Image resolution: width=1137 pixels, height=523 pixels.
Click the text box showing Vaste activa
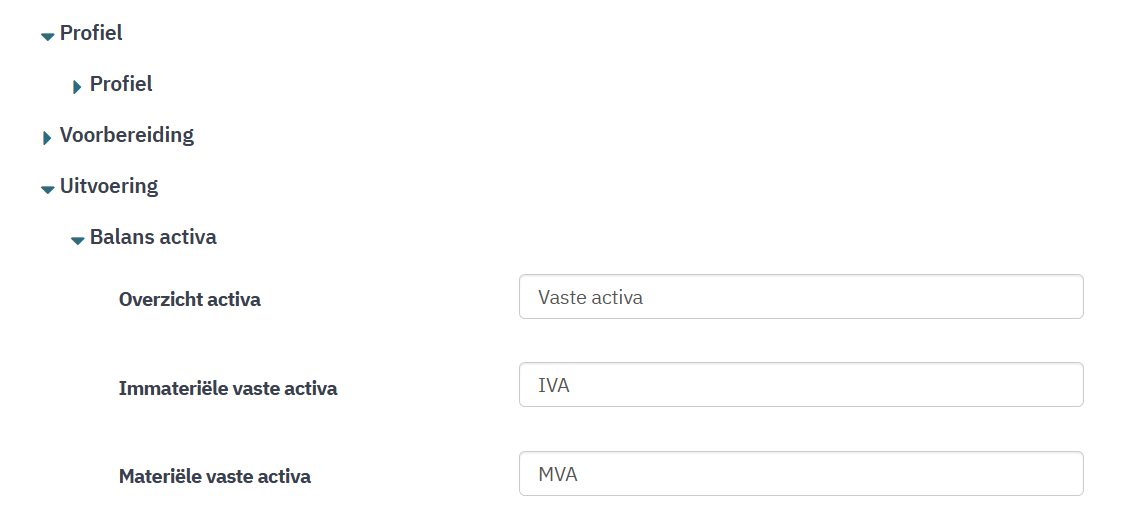click(x=800, y=297)
